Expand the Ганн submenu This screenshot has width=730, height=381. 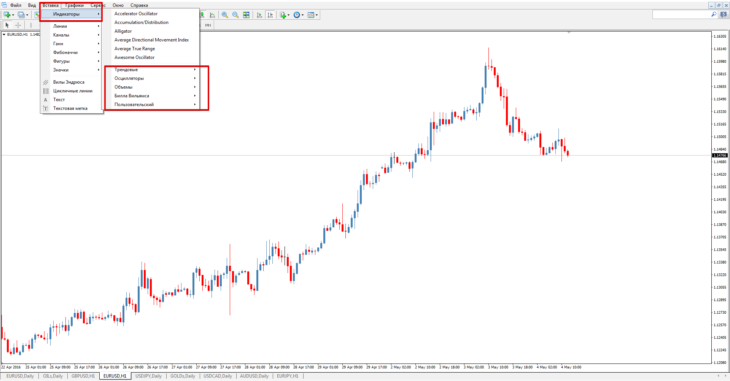71,44
